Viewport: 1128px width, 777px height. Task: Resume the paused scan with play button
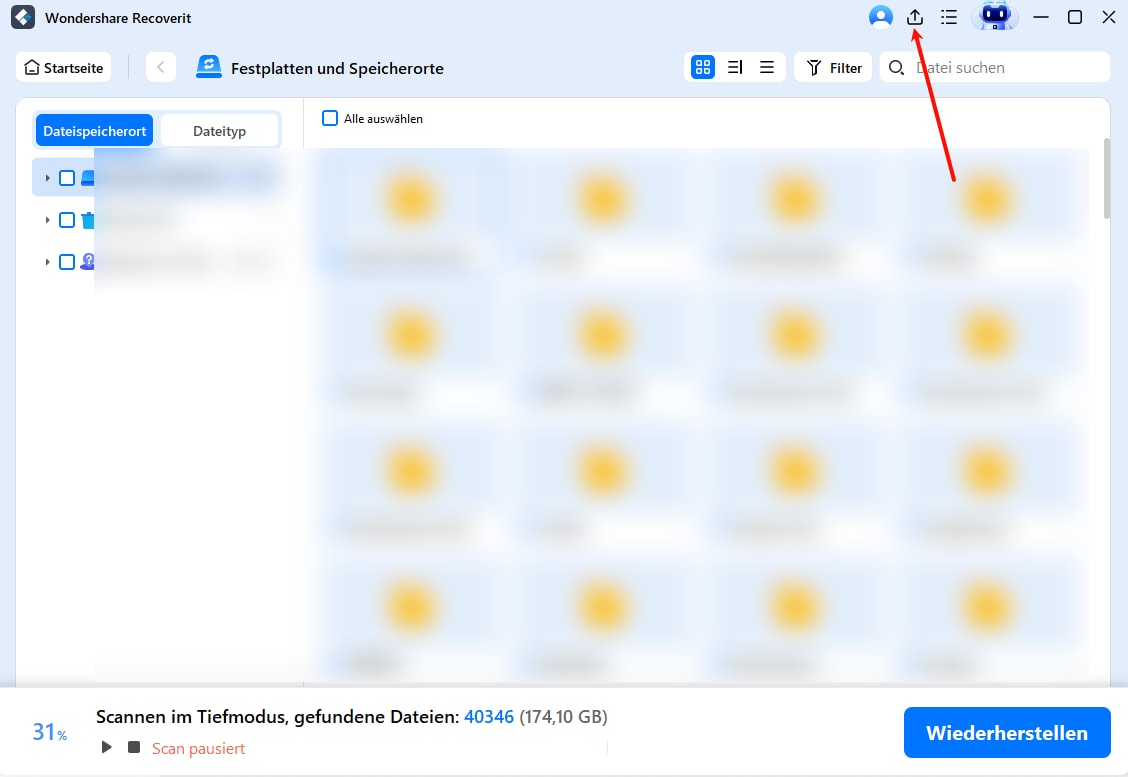pyautogui.click(x=106, y=747)
